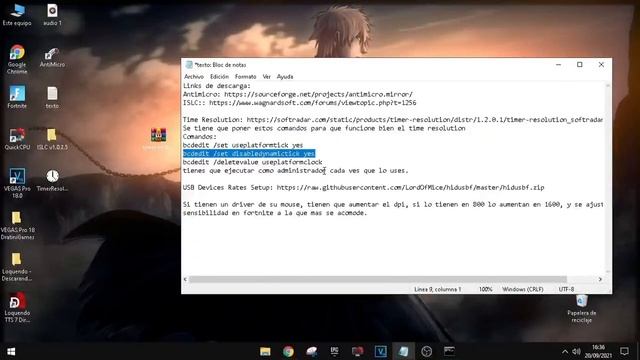Show hidden system tray icons
The height and width of the screenshot is (360, 640).
(565, 351)
